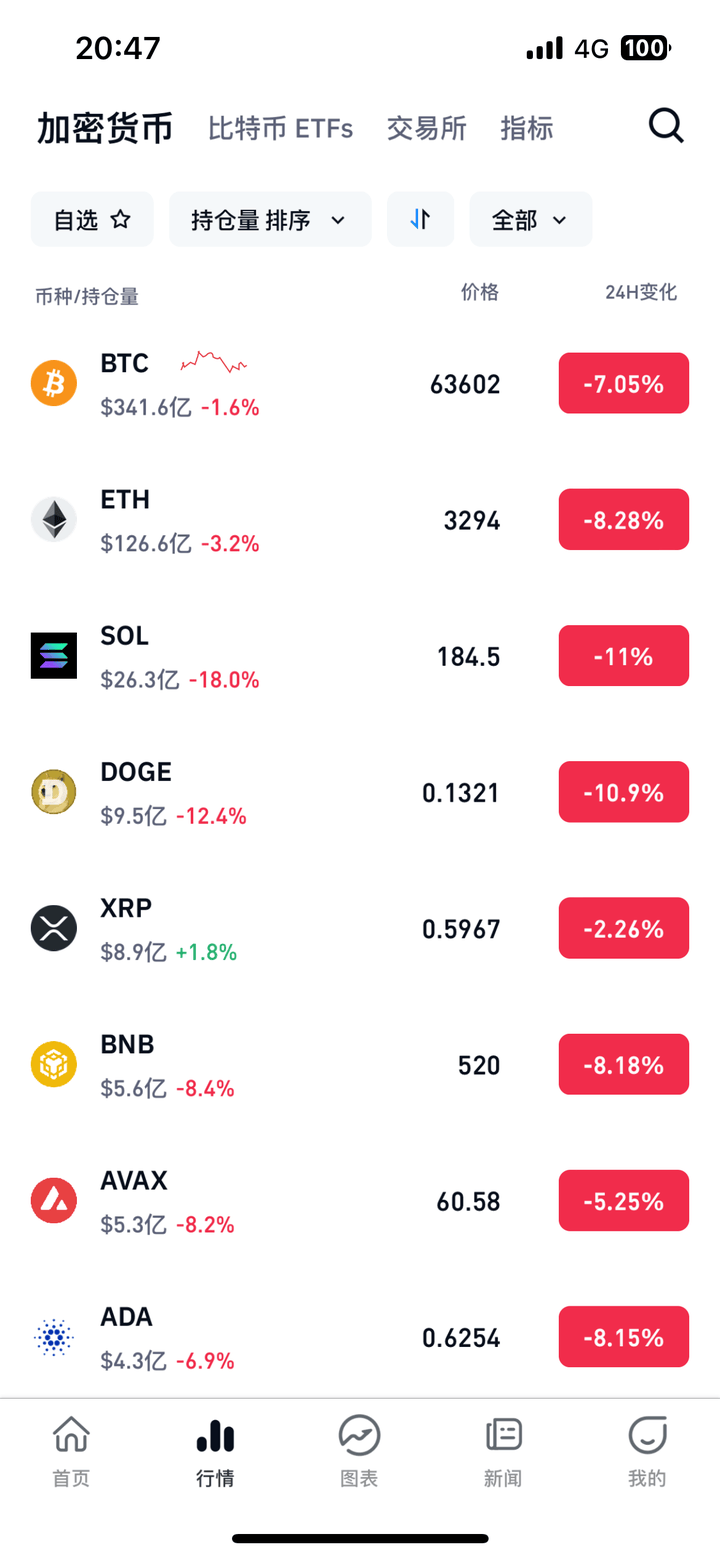This screenshot has height=1558, width=720.
Task: Switch to the 比特币 ETFs tab
Action: point(280,128)
